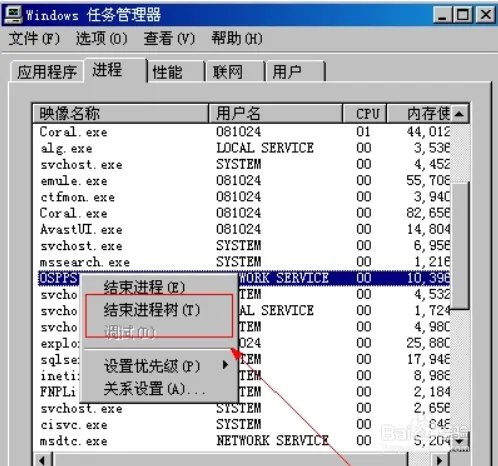The width and height of the screenshot is (498, 466).
Task: Select Coral.exe using 44,012 memory
Action: [242, 132]
